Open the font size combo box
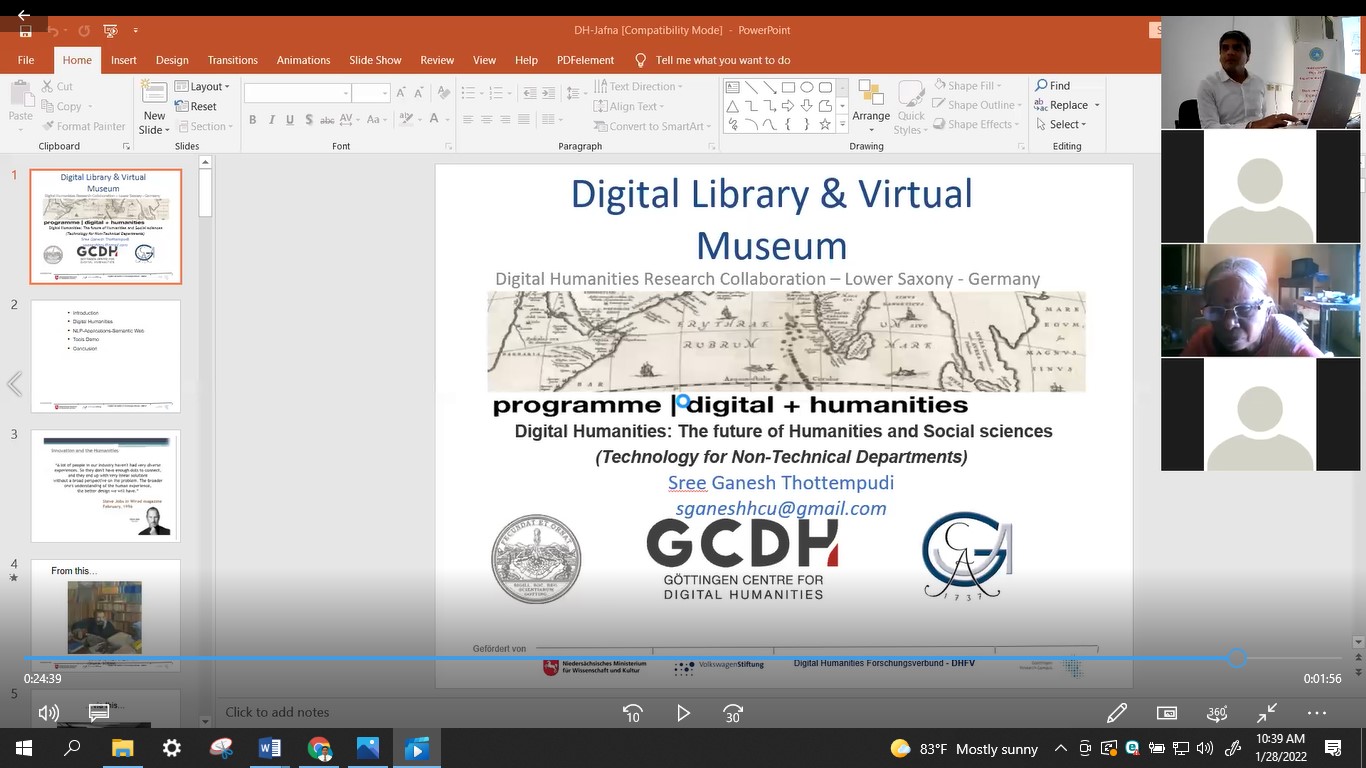 coord(371,93)
